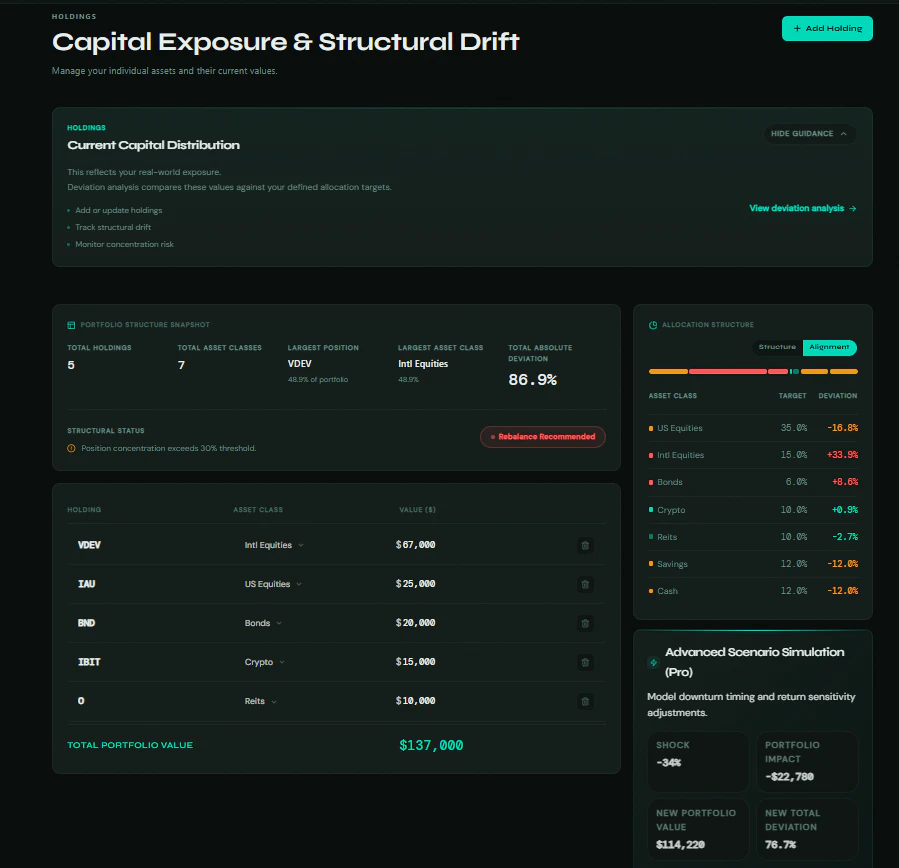
Task: Click the Holding column header
Action: [84, 510]
